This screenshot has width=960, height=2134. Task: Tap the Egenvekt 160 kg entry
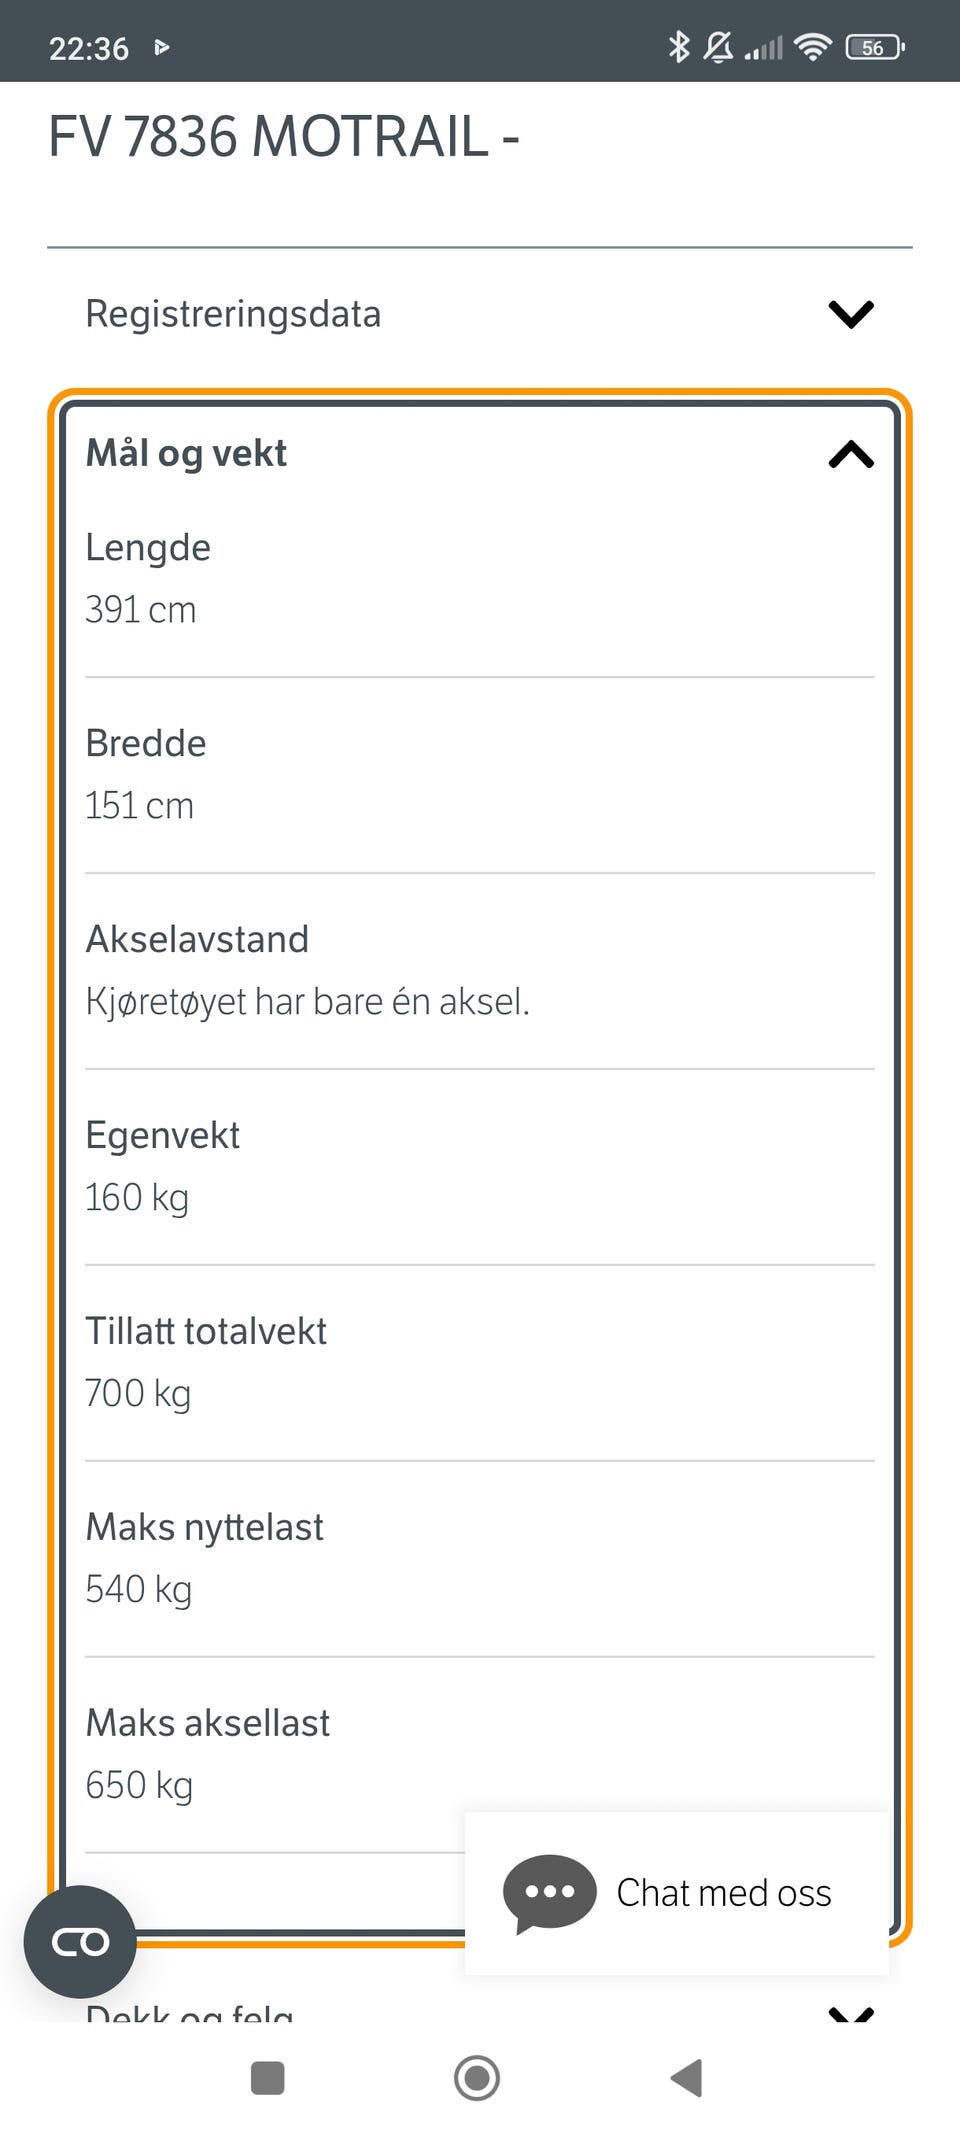[163, 1165]
